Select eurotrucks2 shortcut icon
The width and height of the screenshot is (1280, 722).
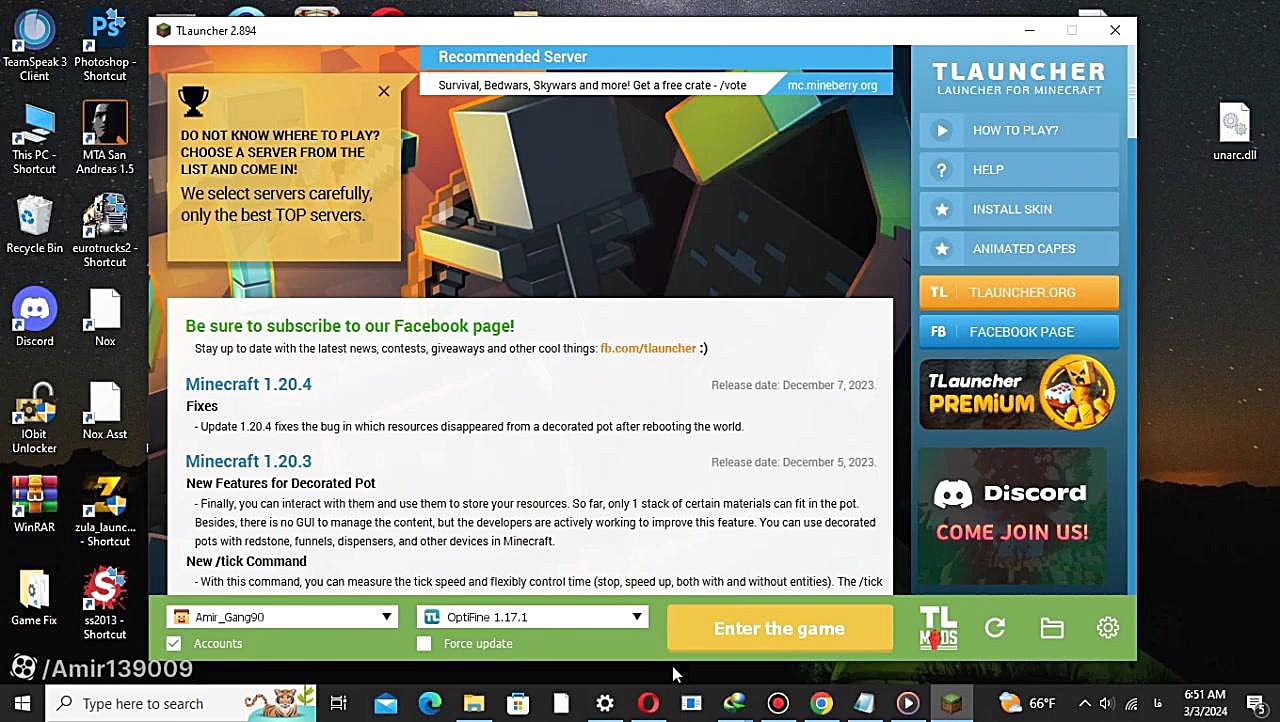105,231
